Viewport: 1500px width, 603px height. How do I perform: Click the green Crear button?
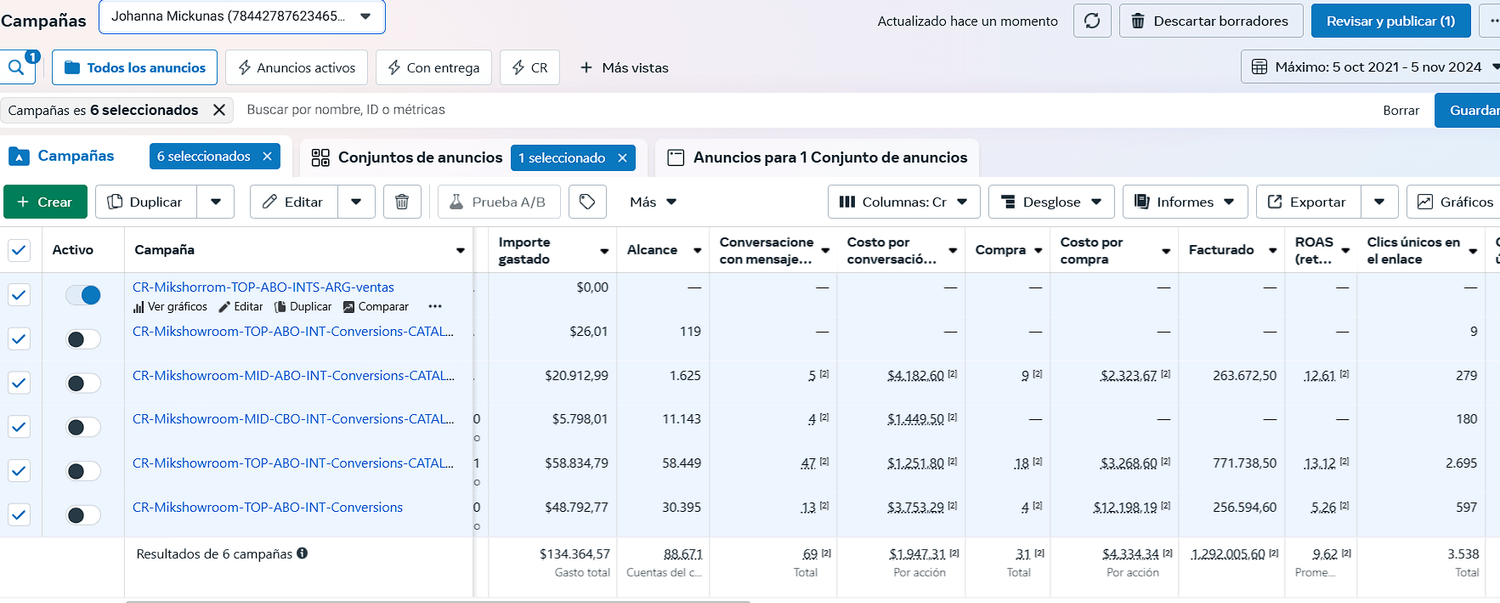45,202
